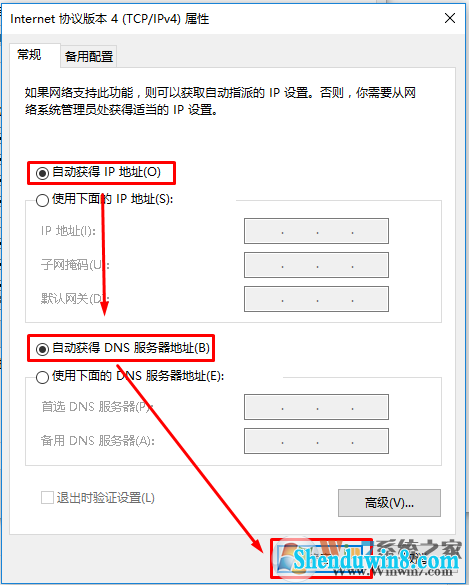Confirm with the red-outlined OK button
This screenshot has height=585, width=469.
pyautogui.click(x=322, y=559)
